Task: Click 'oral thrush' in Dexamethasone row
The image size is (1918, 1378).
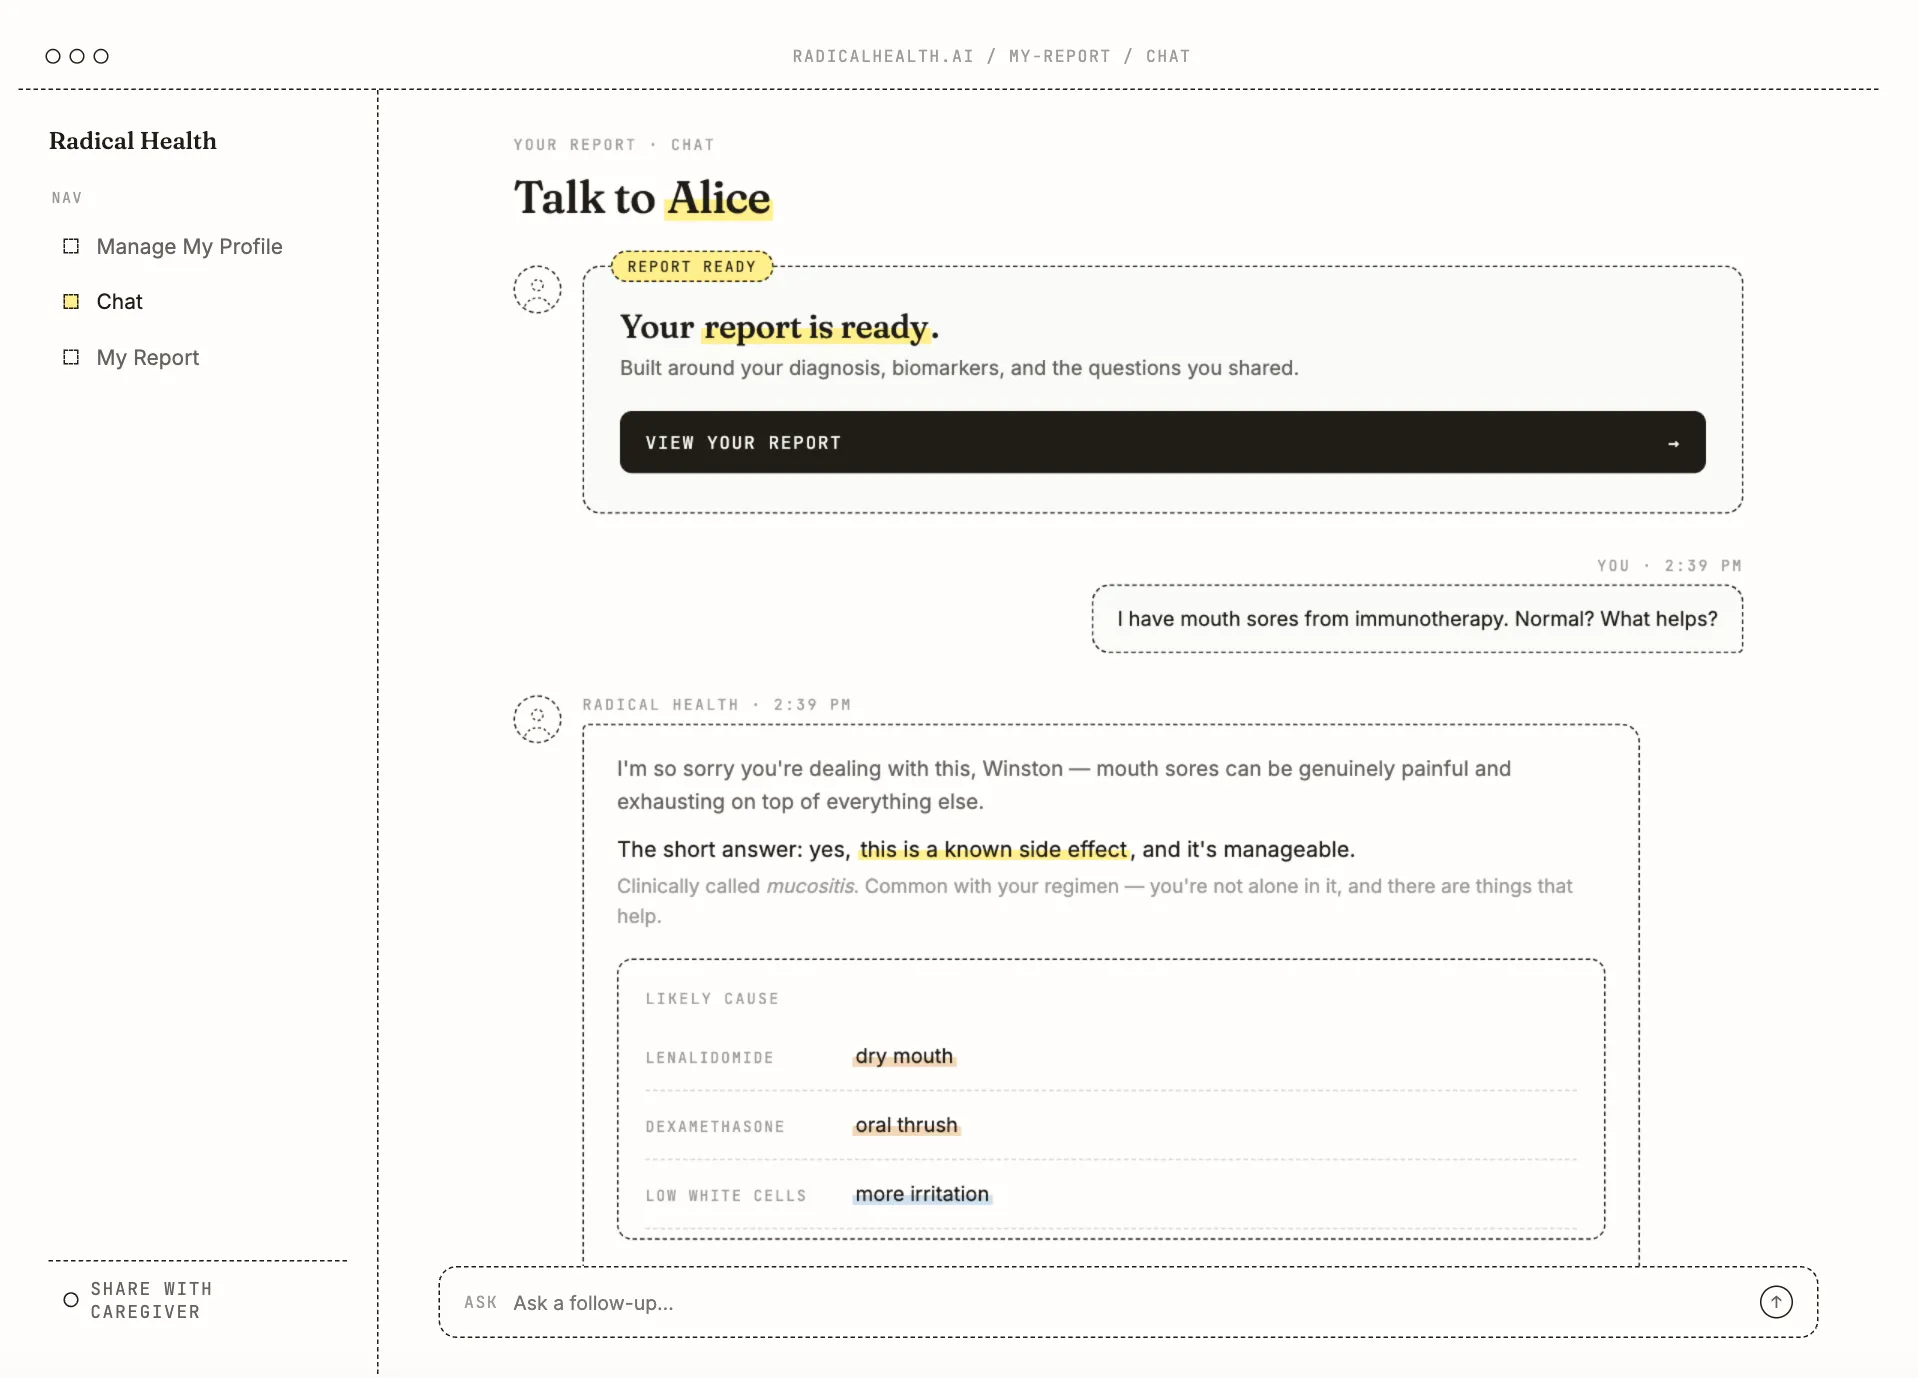Action: click(x=906, y=1125)
